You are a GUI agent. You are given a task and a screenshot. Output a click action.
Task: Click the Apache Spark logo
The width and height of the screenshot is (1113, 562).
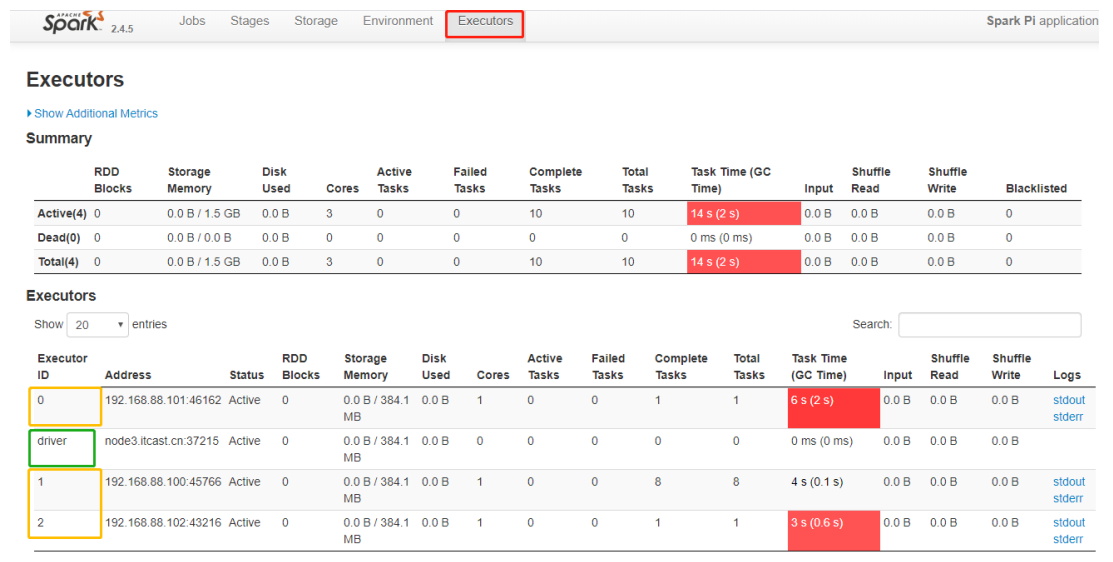click(74, 22)
